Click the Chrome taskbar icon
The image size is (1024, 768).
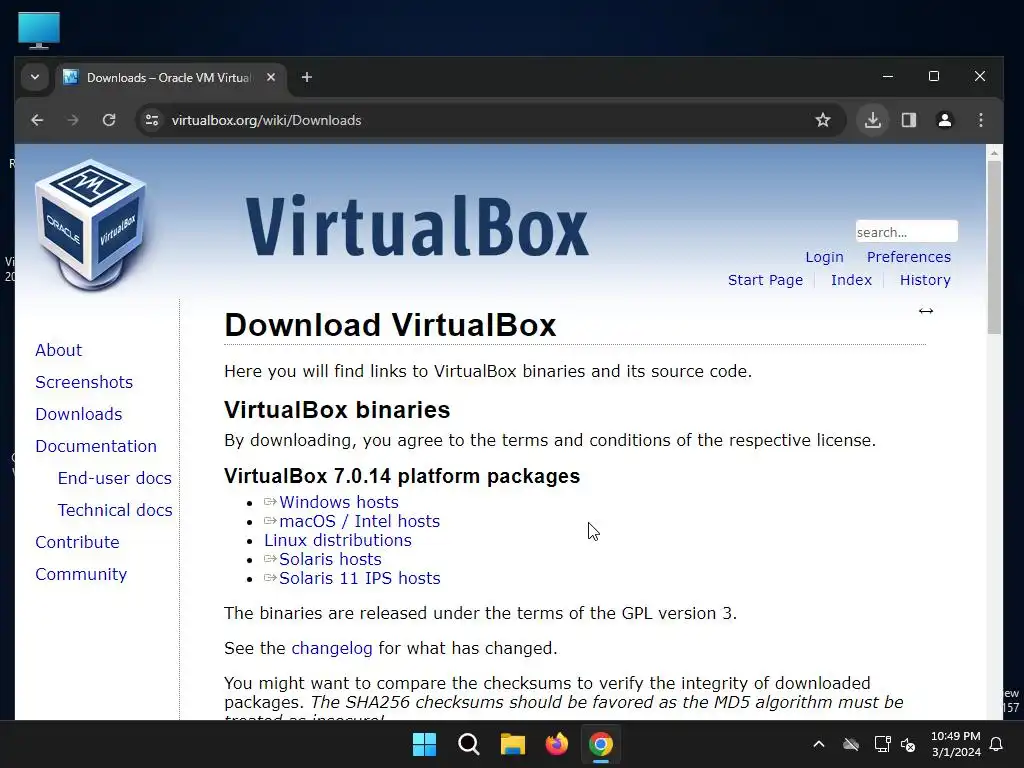click(x=601, y=744)
